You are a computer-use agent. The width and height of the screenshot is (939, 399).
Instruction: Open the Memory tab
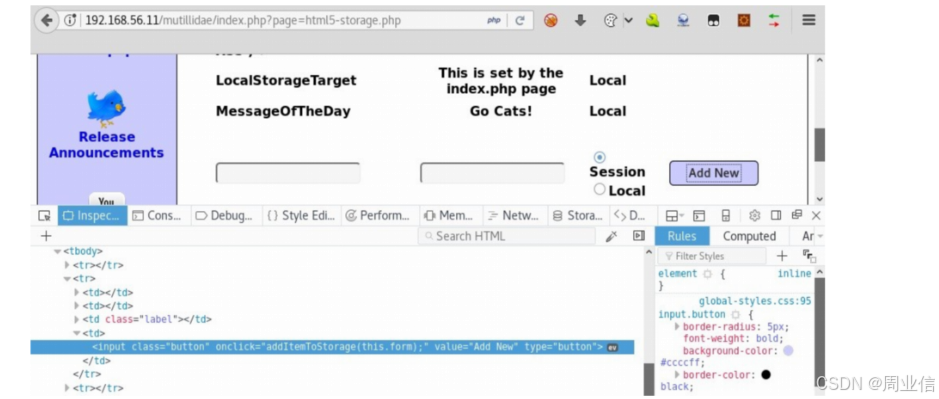point(449,216)
